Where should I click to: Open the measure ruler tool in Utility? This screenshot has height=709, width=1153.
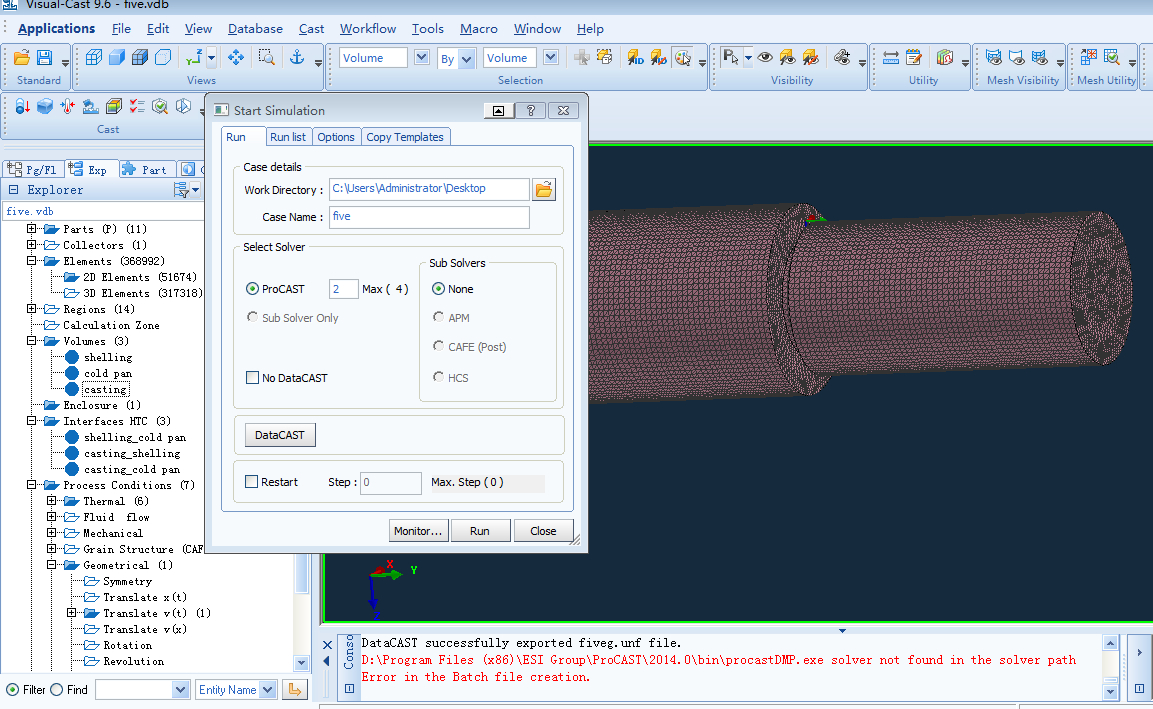tap(891, 58)
